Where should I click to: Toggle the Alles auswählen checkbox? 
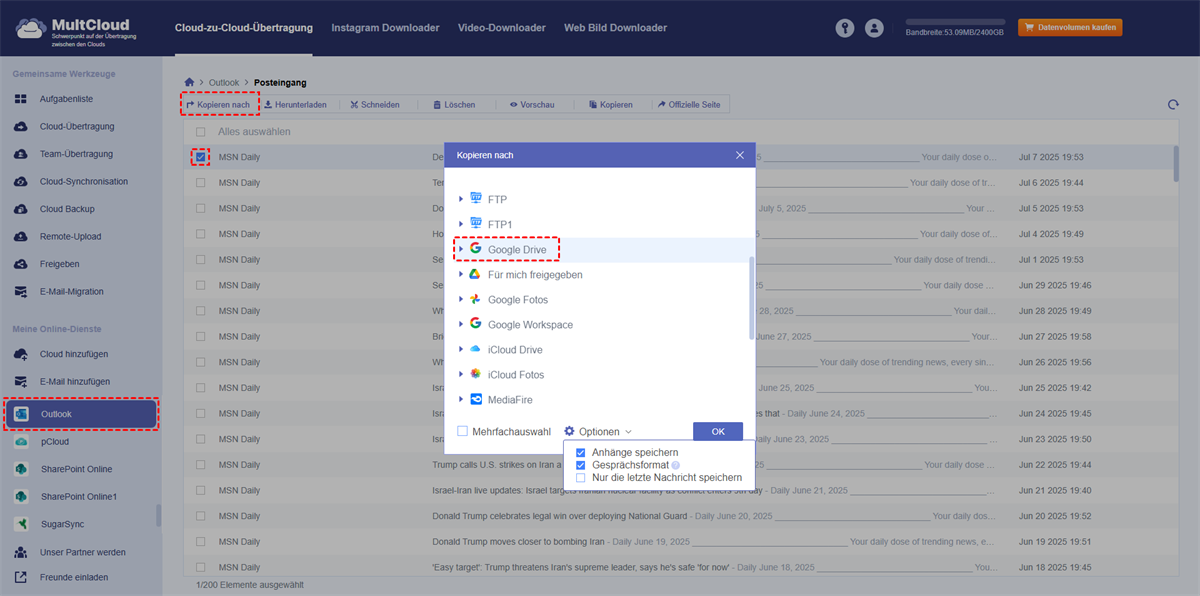pos(201,132)
